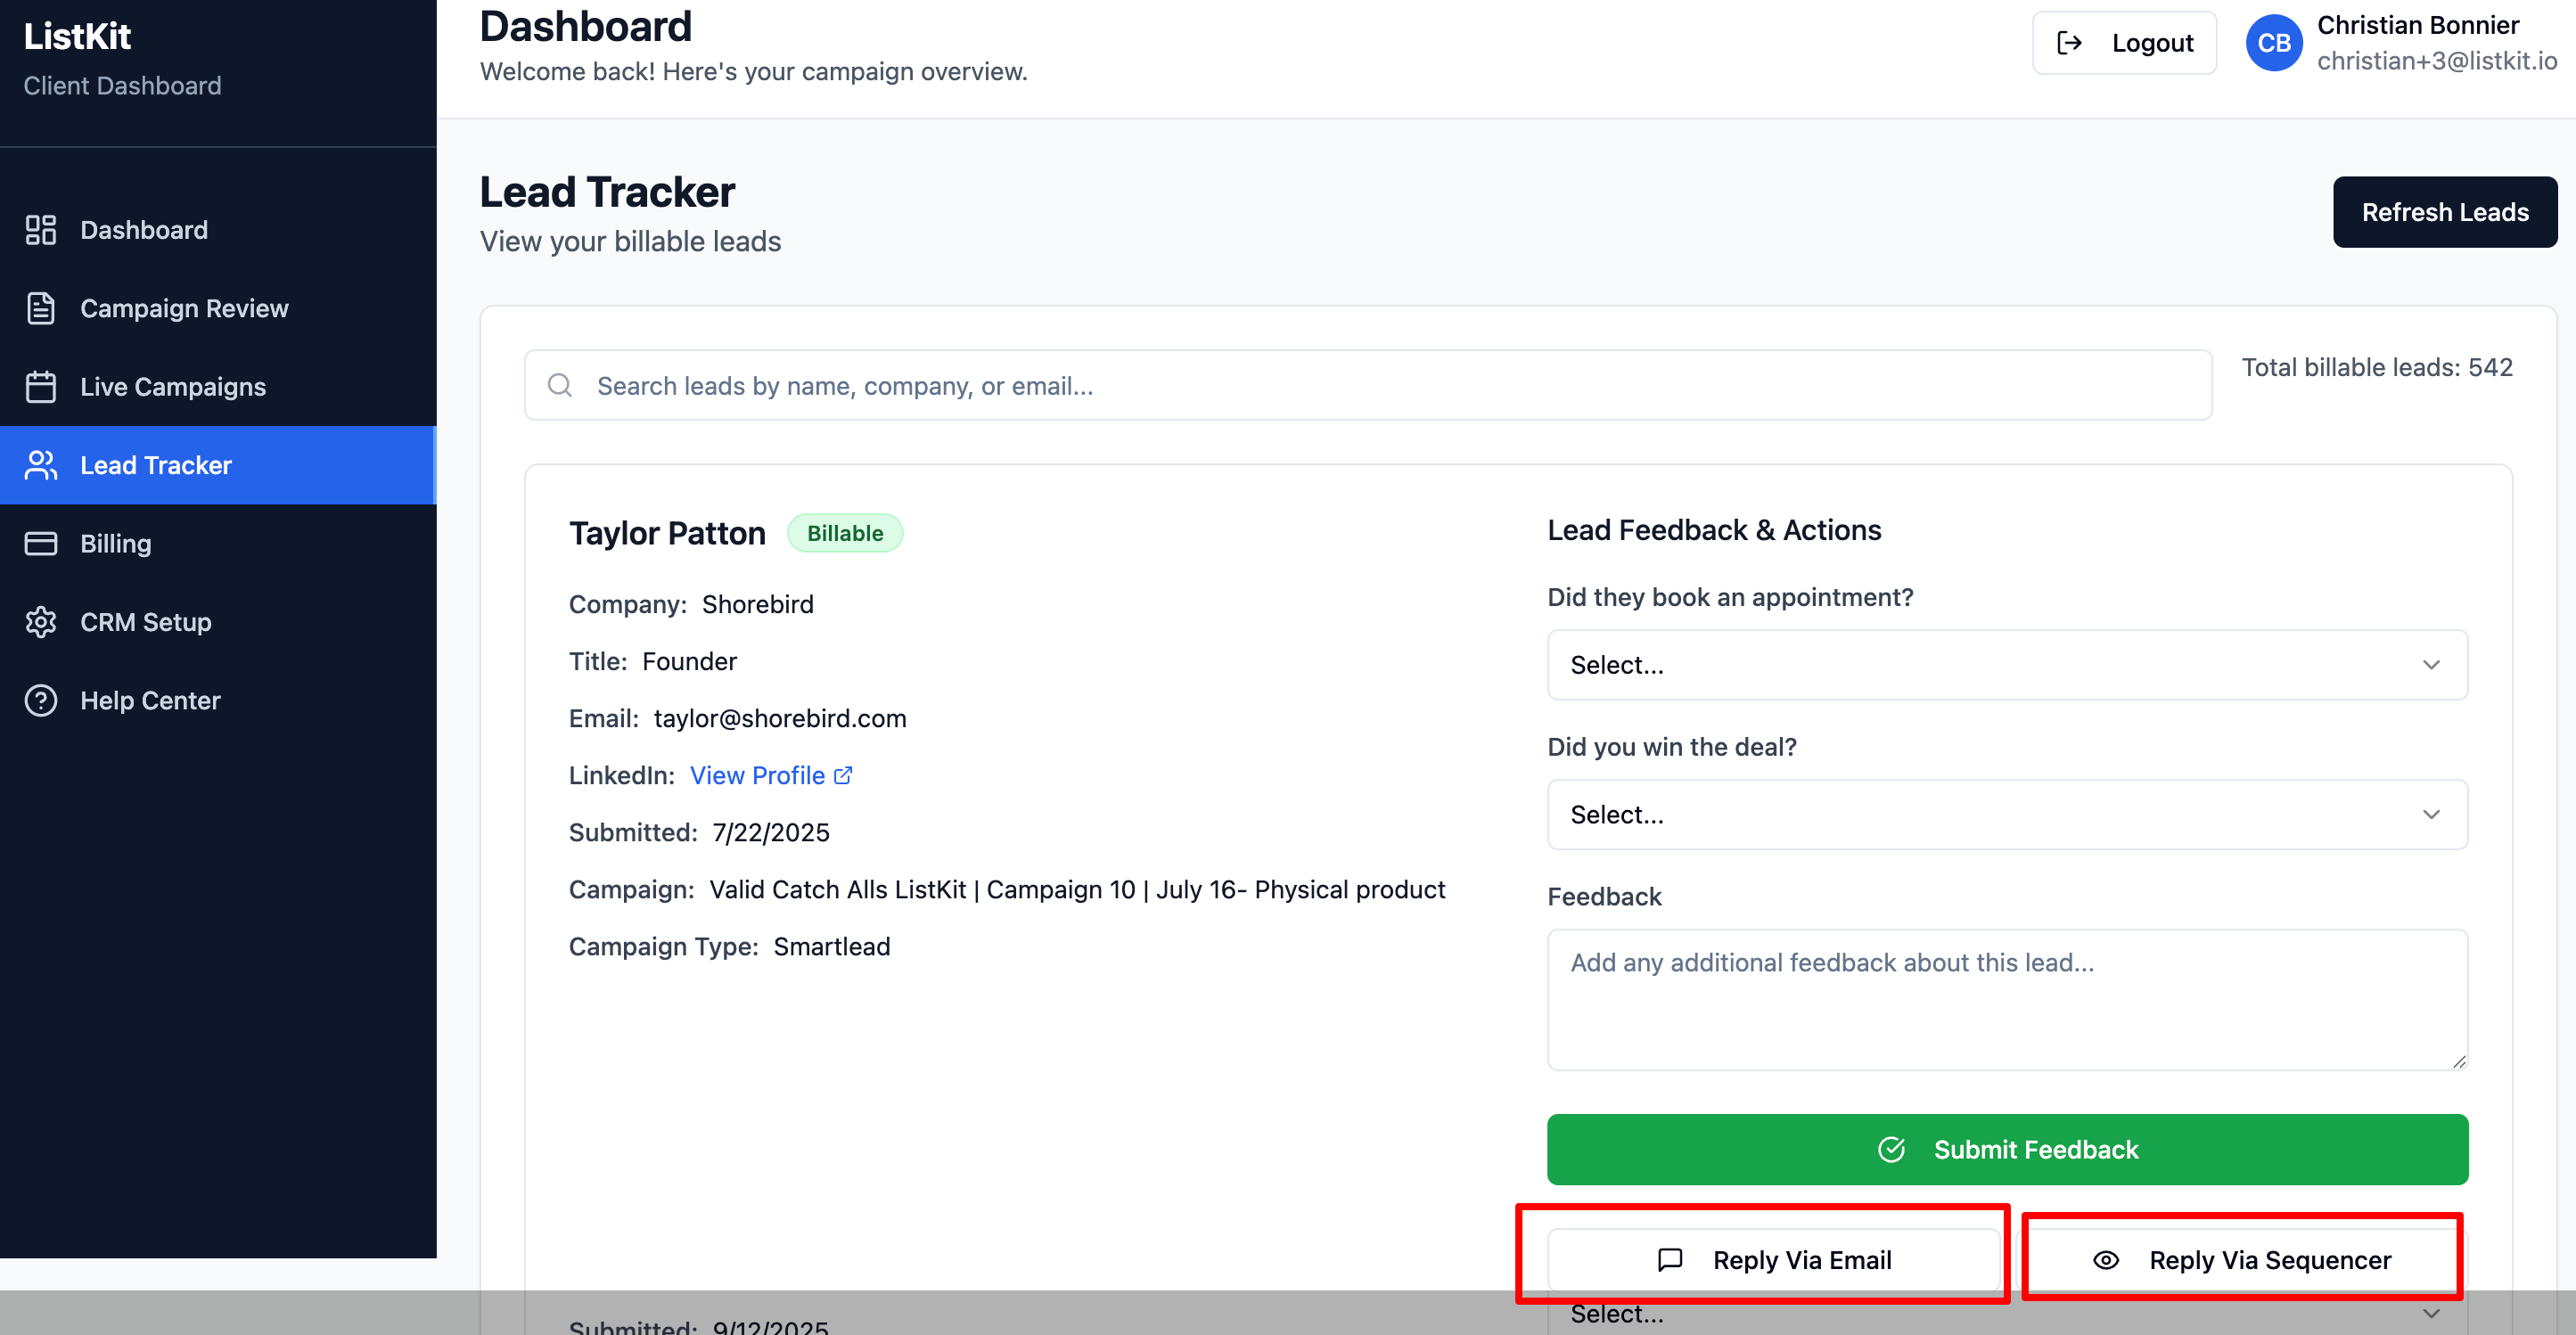The height and width of the screenshot is (1335, 2576).
Task: Click the Live Campaigns calendar icon
Action: point(41,387)
